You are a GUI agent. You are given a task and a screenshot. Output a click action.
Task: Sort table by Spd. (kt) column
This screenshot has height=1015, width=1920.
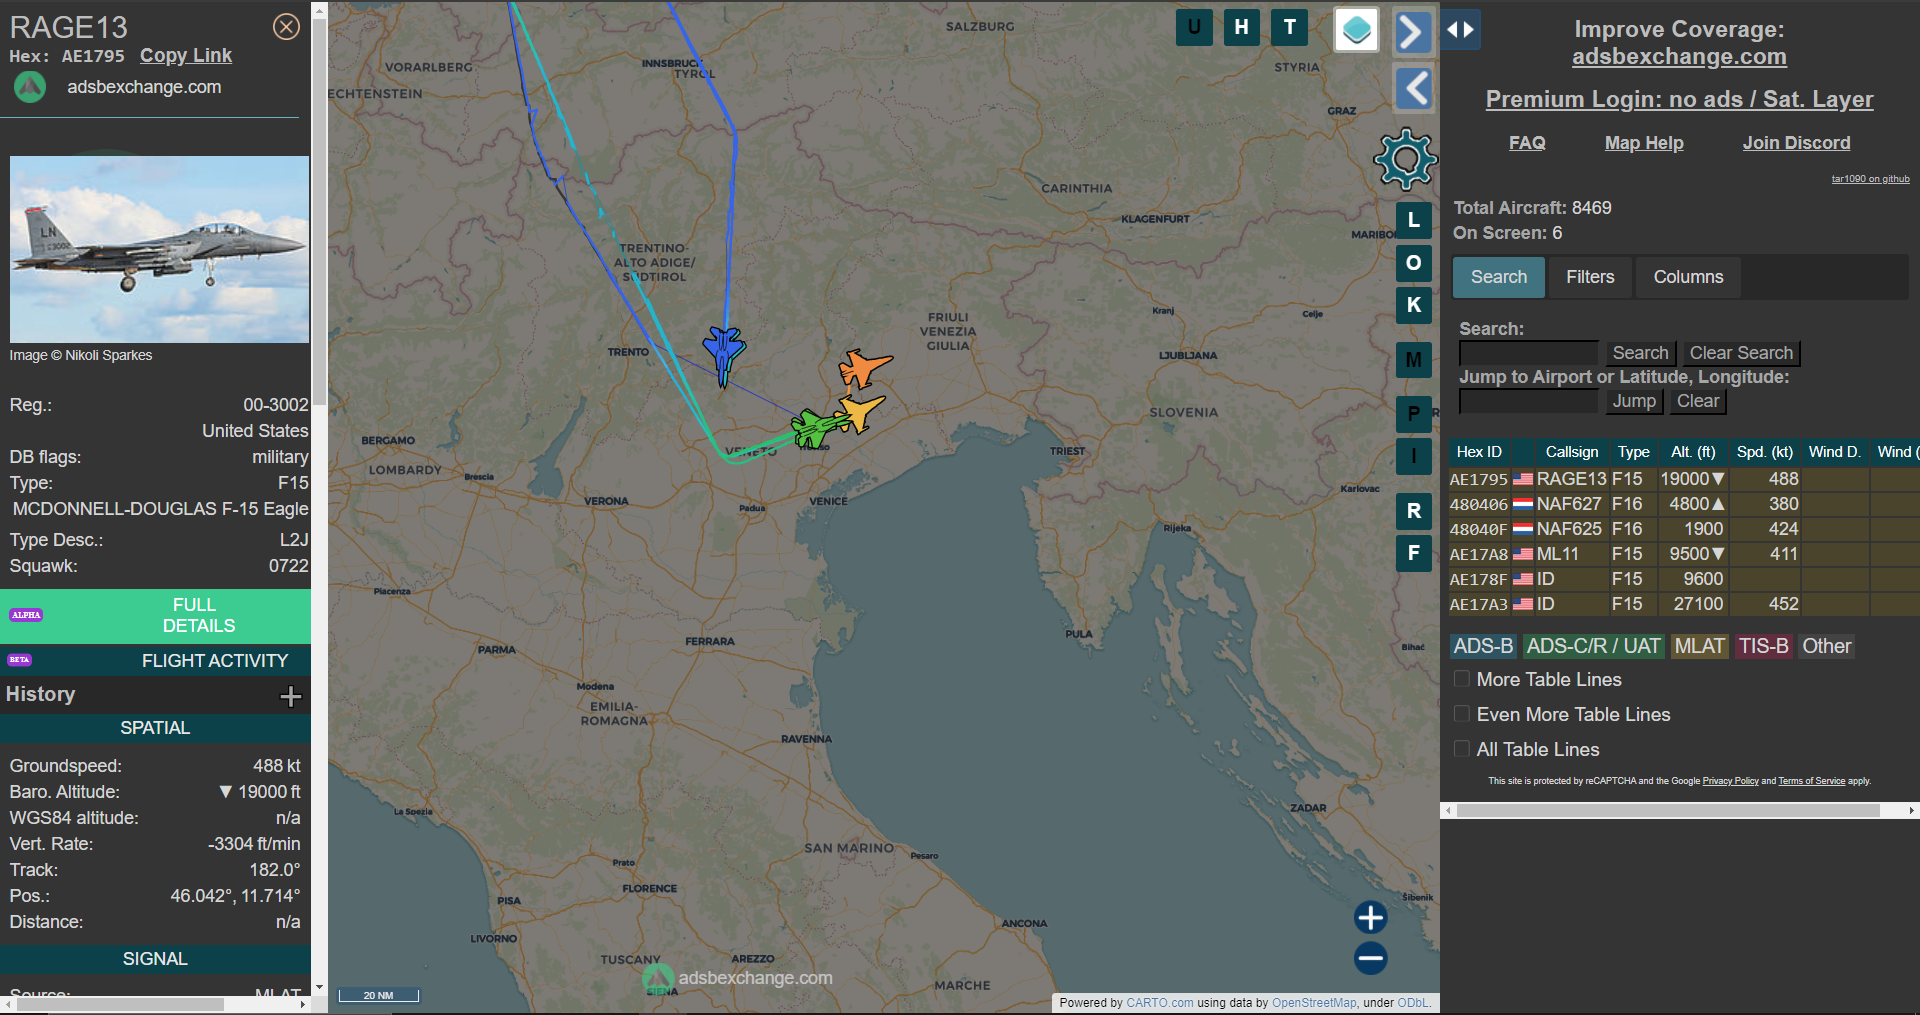[1765, 452]
